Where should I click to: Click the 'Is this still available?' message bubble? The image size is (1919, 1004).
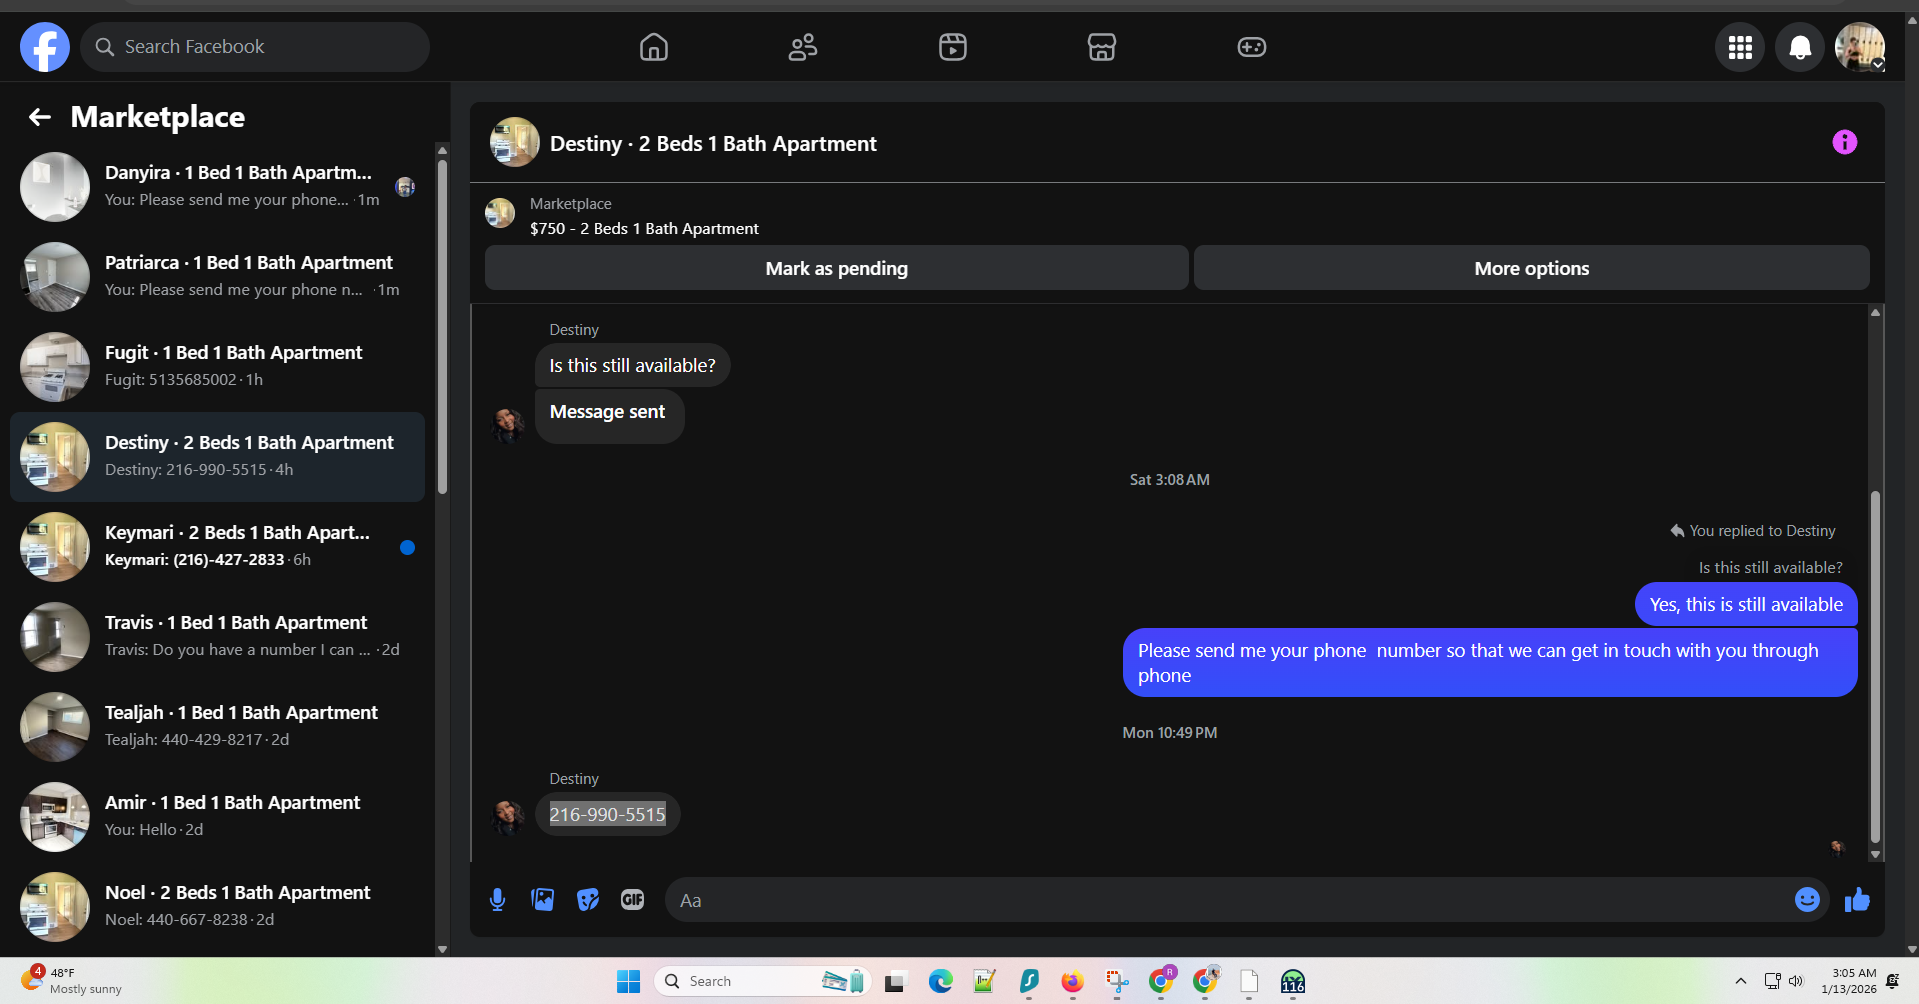[x=632, y=366]
